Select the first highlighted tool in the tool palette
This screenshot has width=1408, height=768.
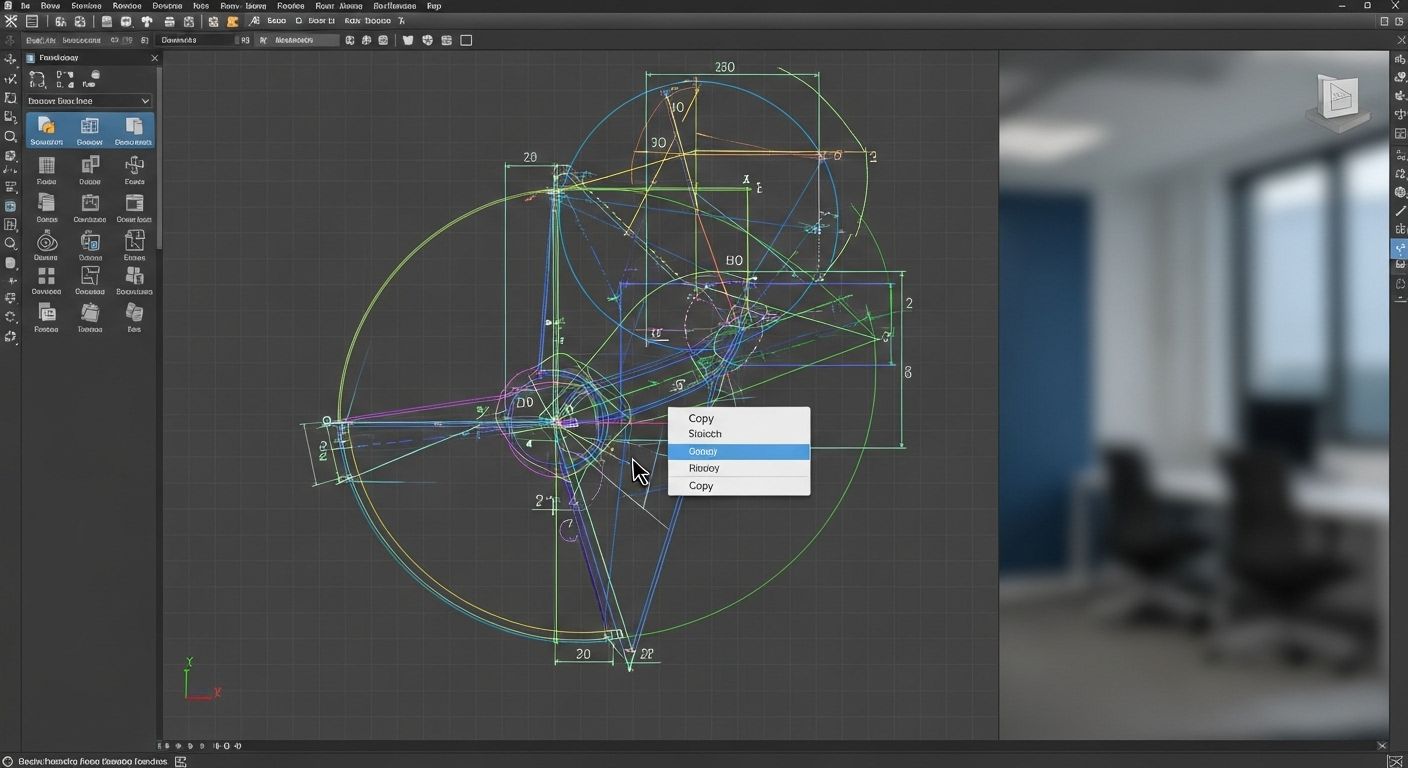(x=45, y=128)
